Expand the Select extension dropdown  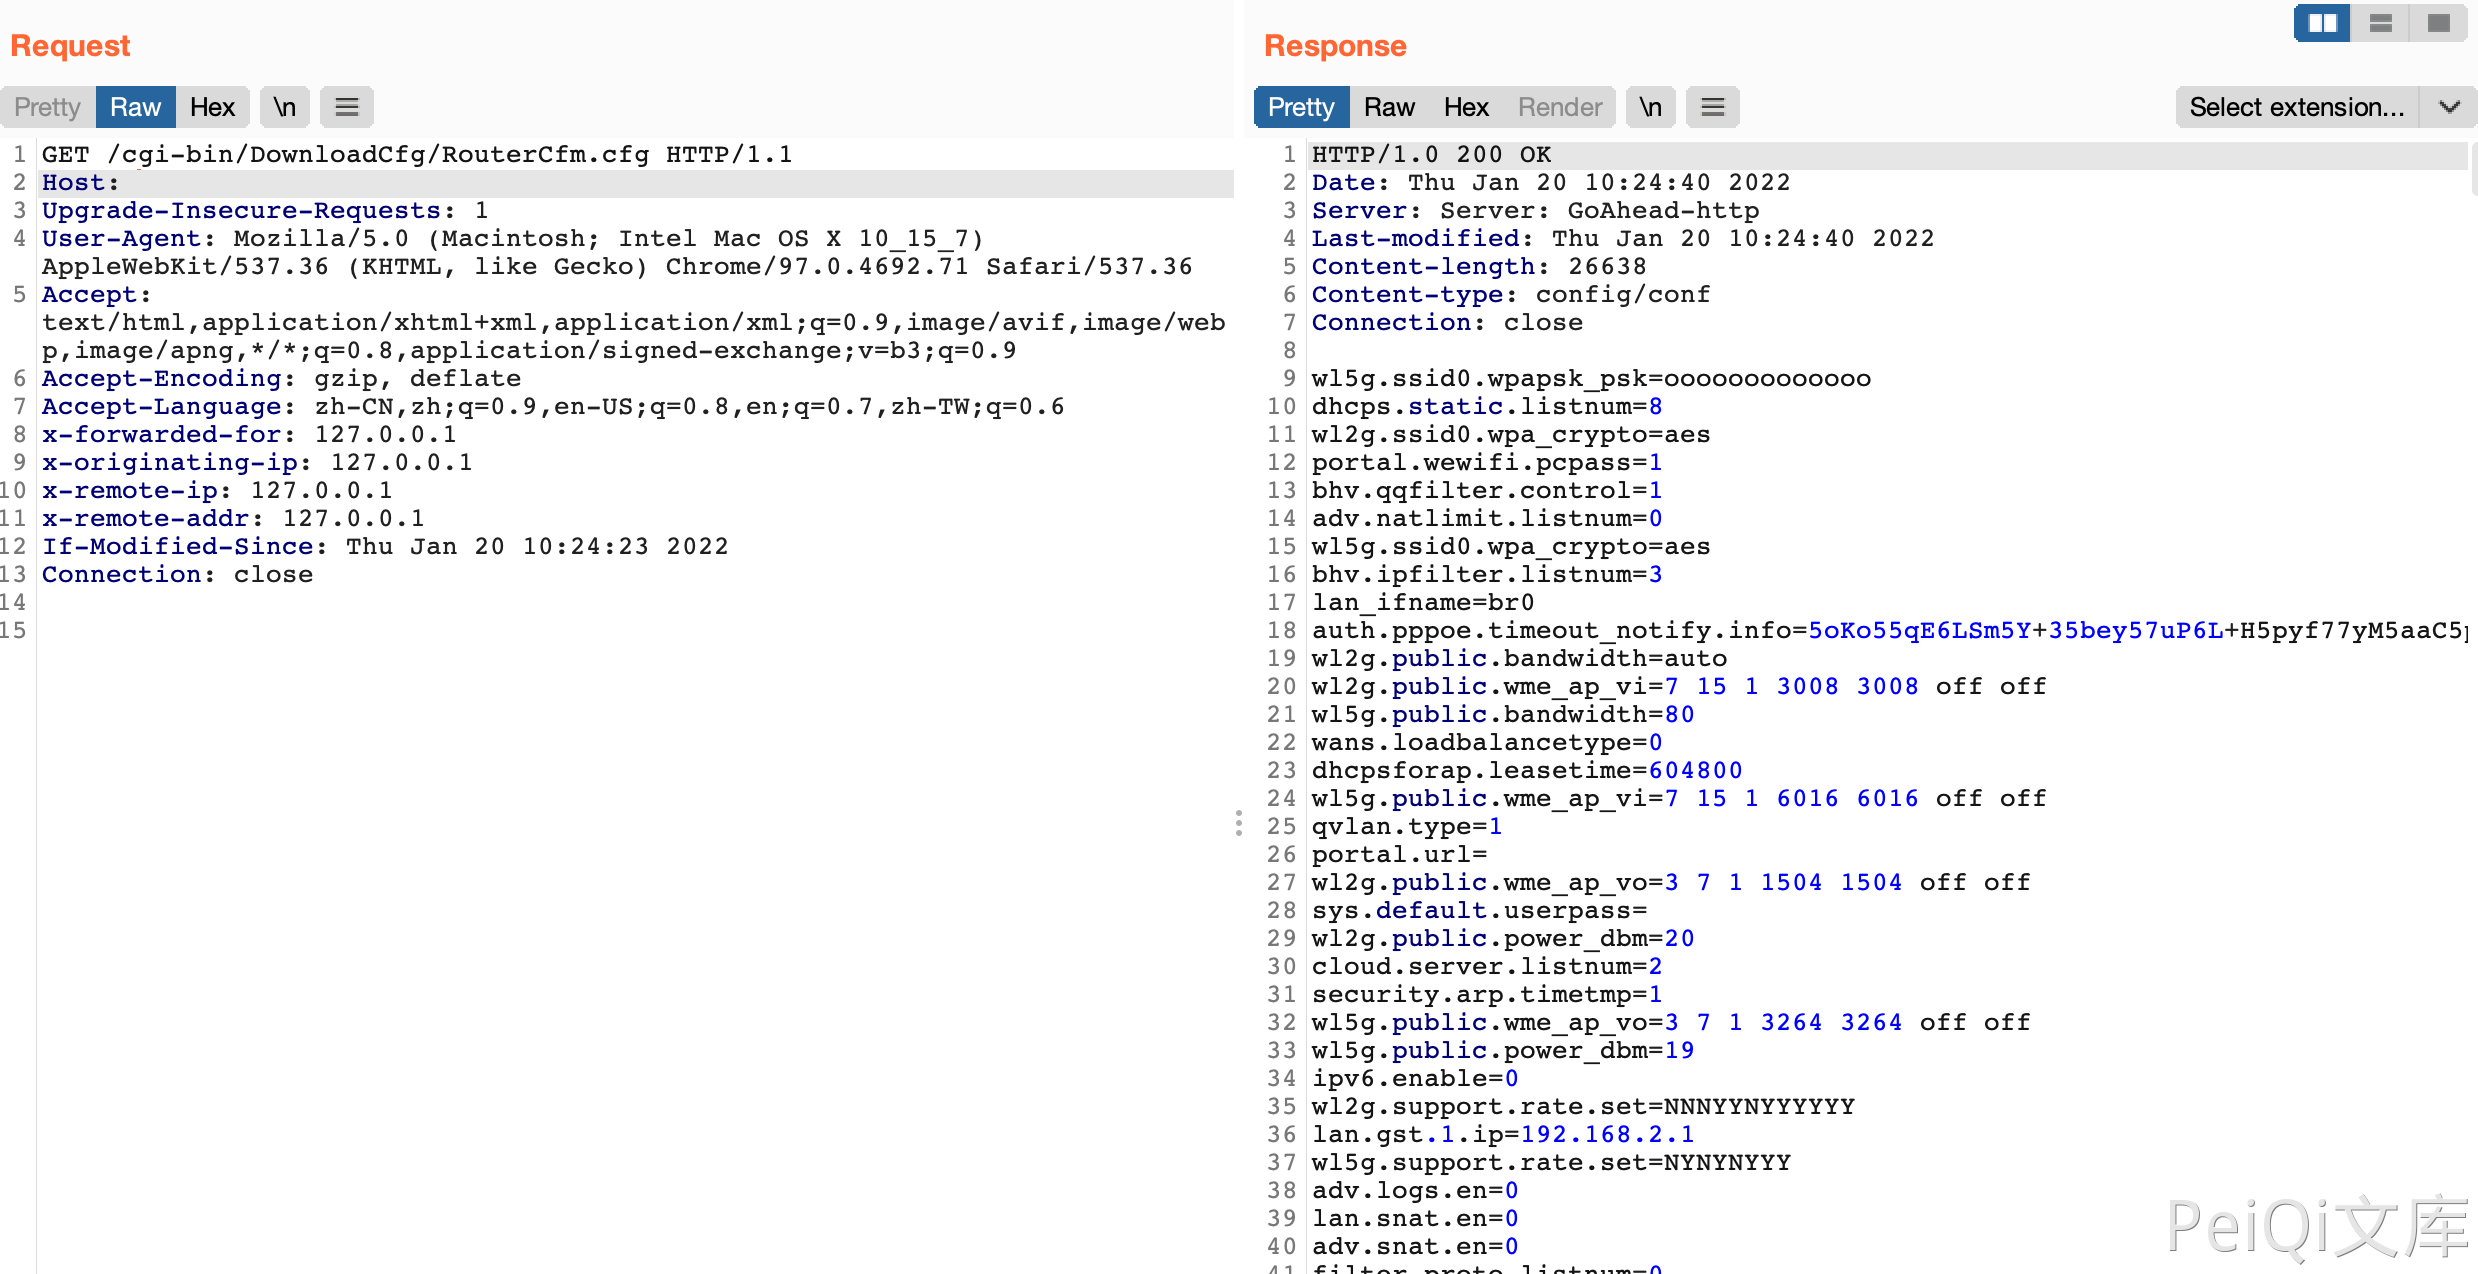point(2296,107)
